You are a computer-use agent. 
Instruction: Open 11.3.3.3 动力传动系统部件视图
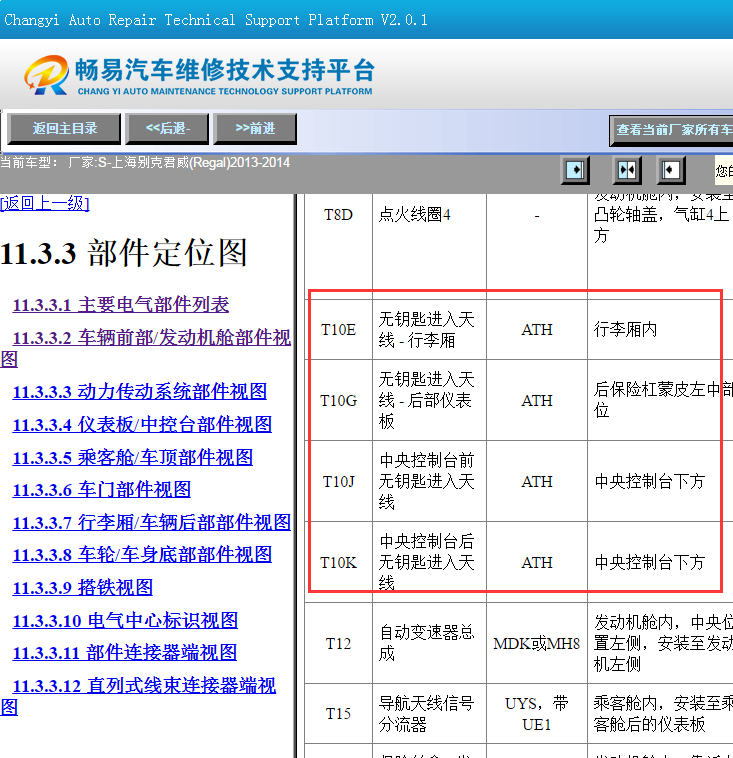[140, 392]
